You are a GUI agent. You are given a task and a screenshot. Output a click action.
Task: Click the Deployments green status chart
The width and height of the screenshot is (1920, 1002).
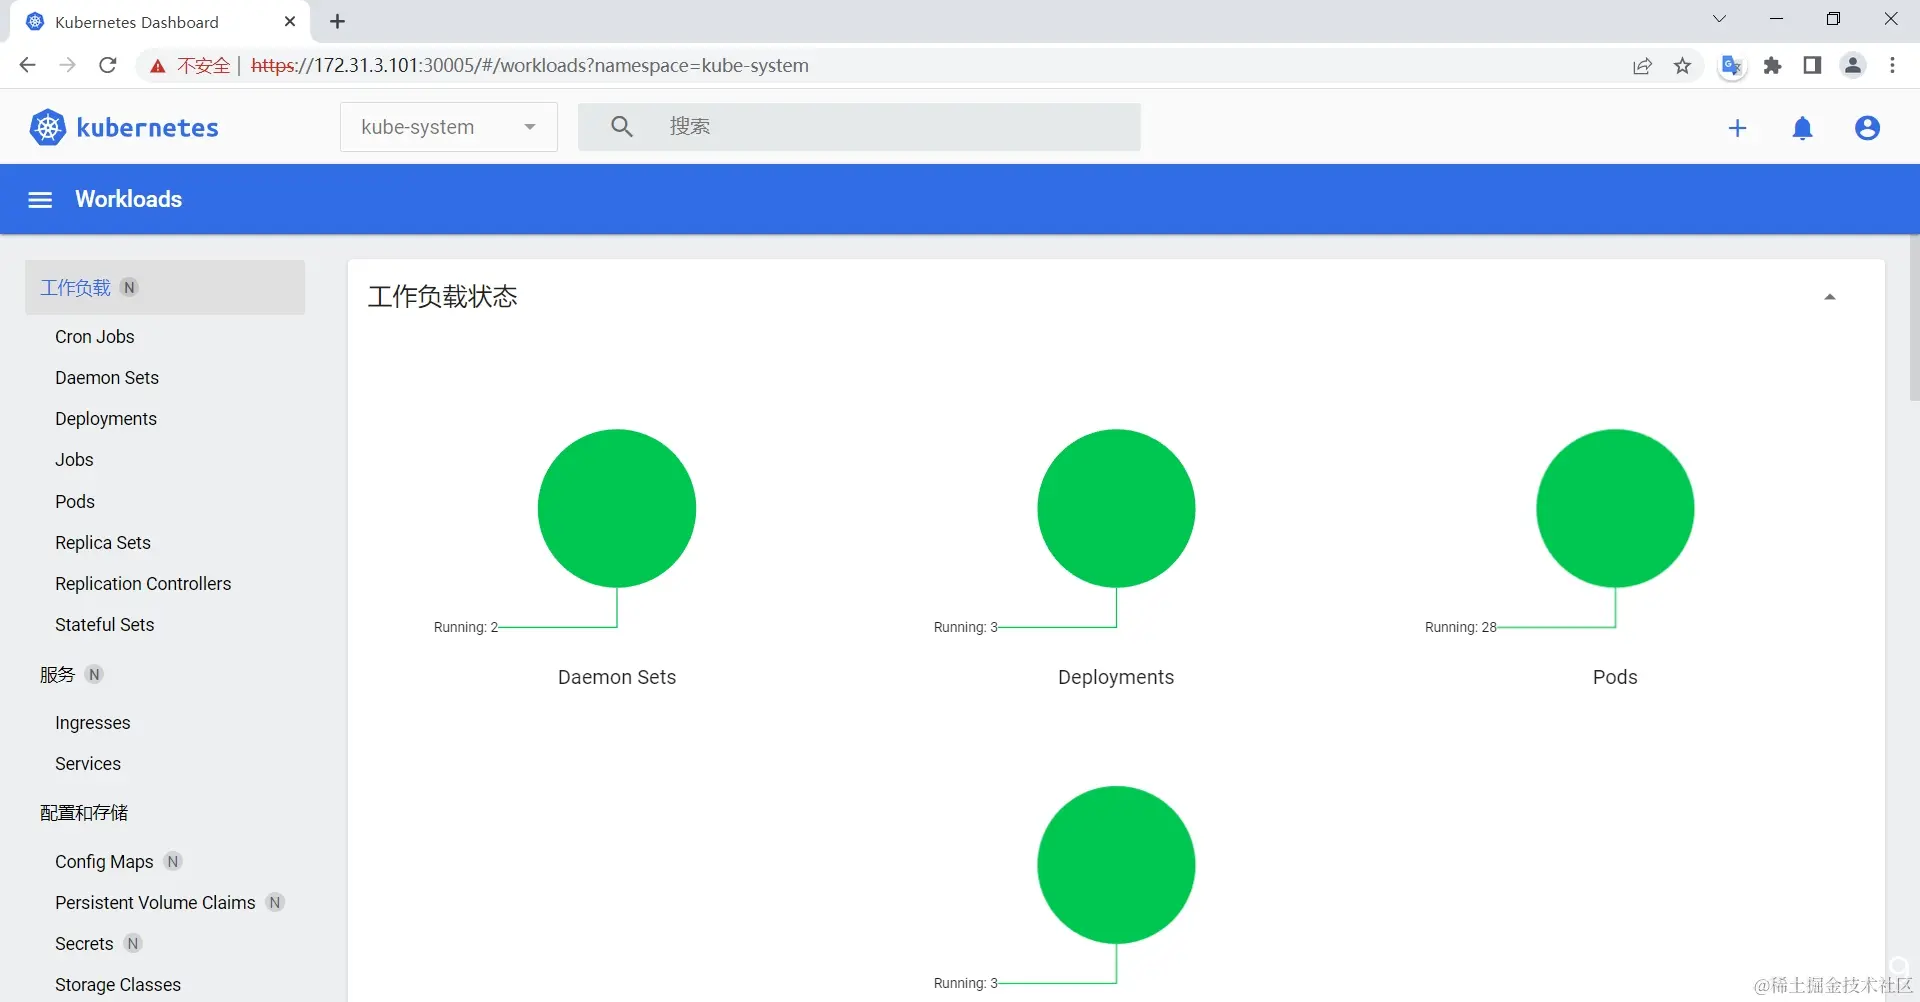click(1116, 508)
